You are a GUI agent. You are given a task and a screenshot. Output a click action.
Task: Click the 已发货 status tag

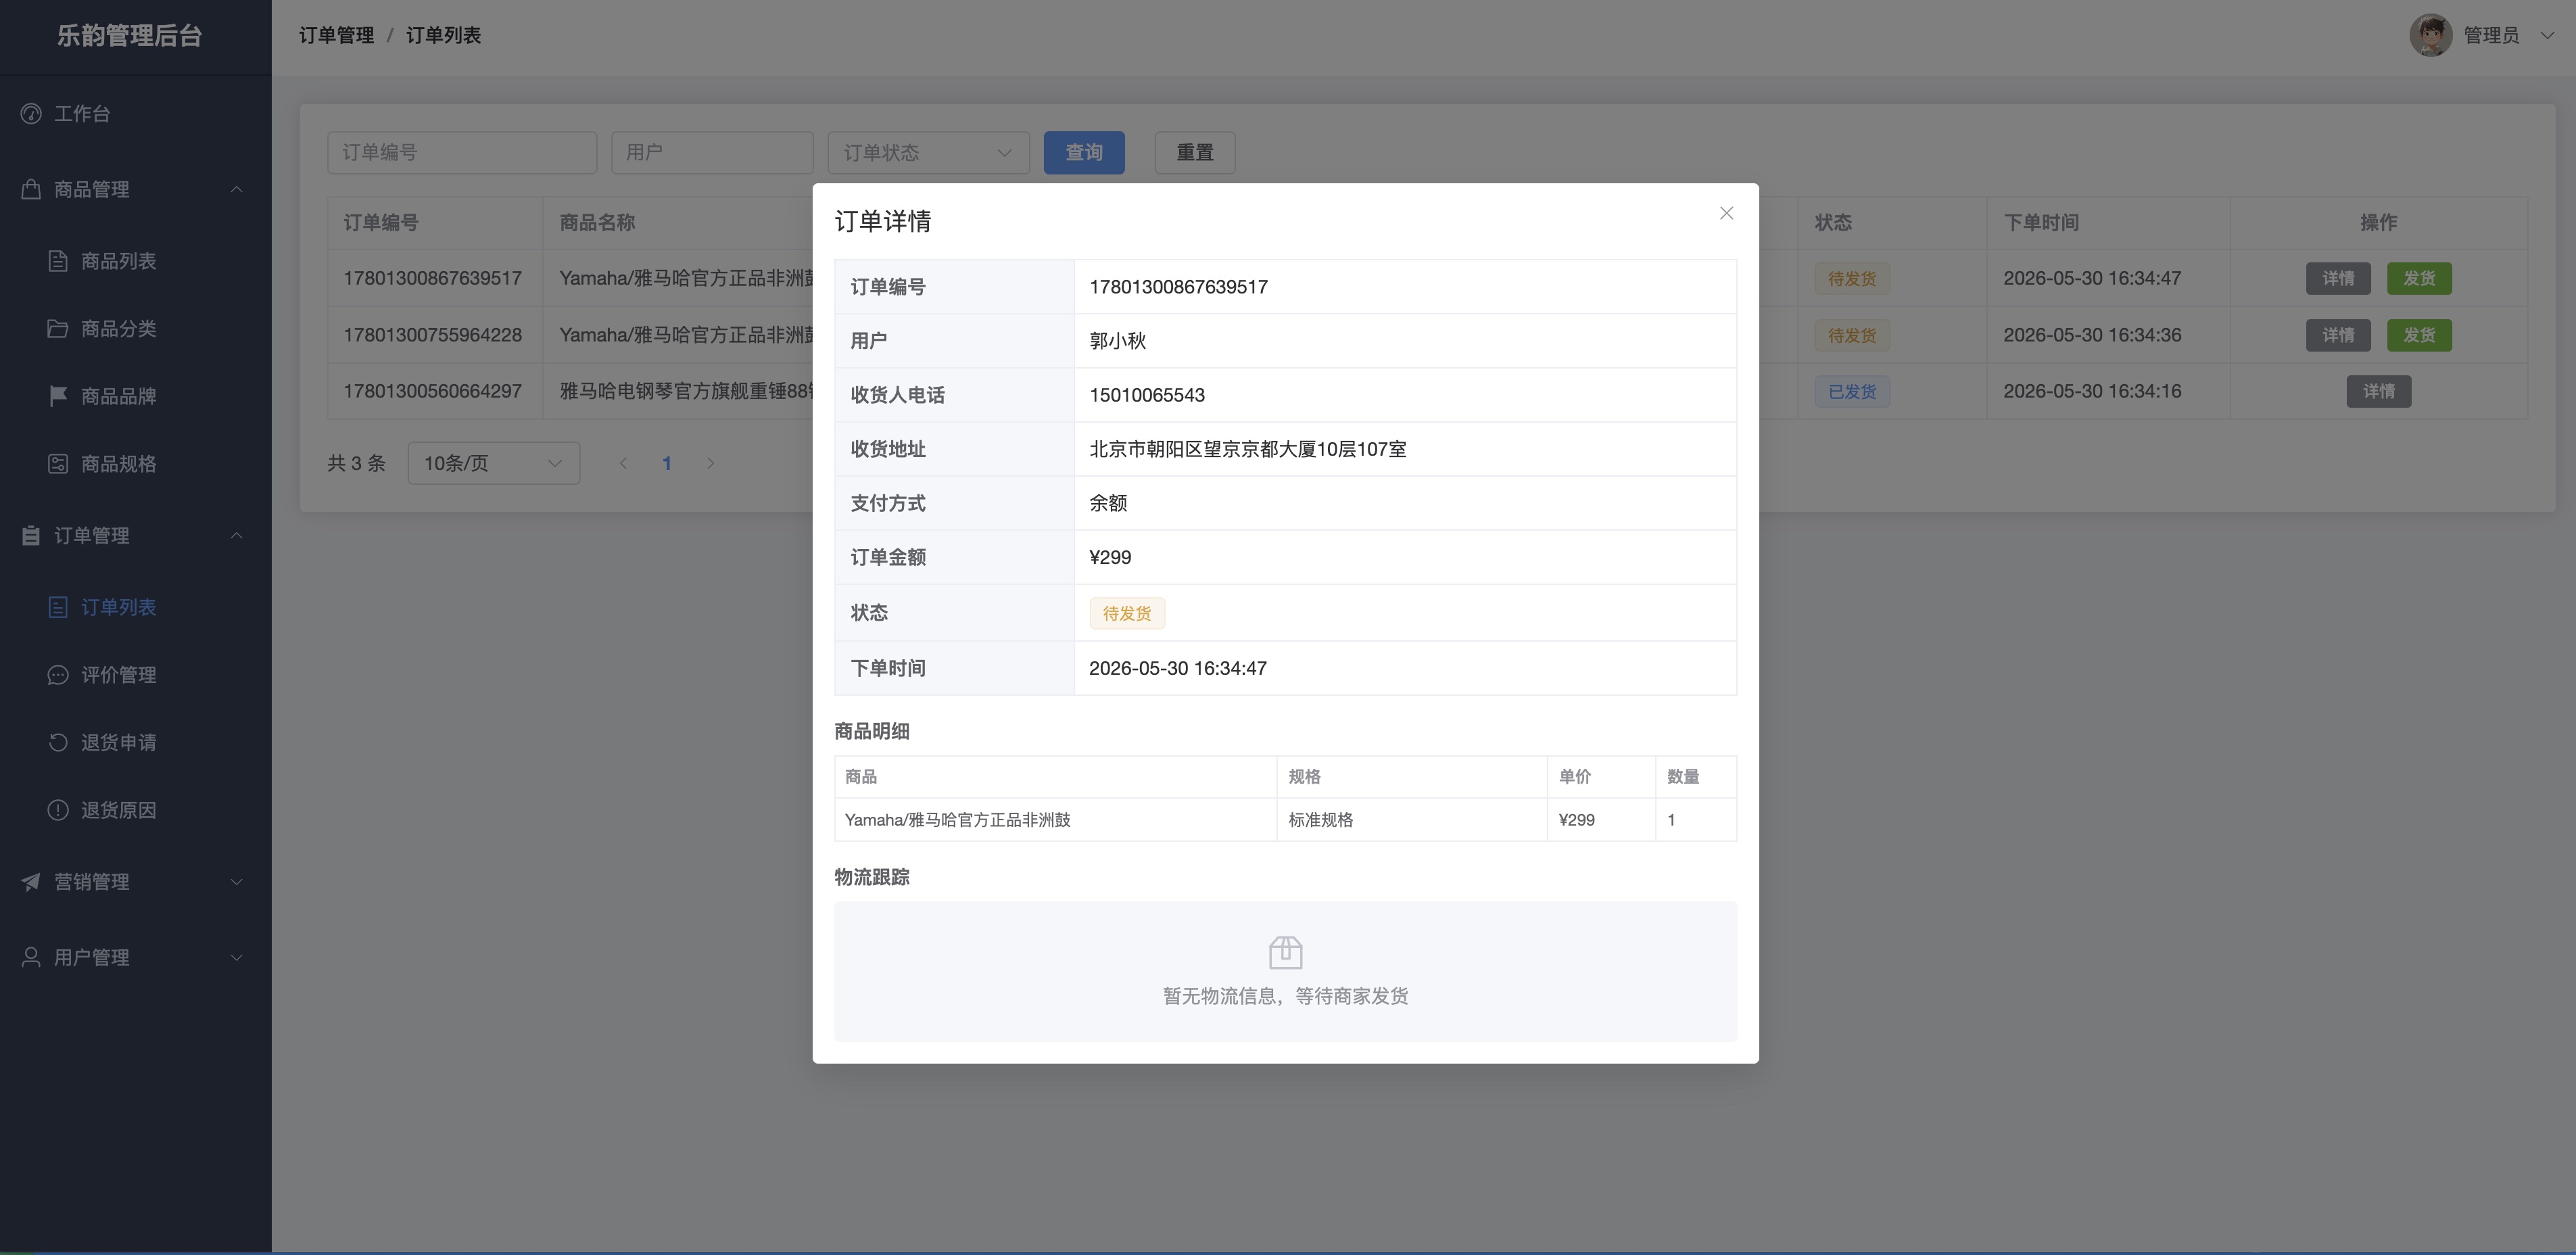pyautogui.click(x=1852, y=391)
